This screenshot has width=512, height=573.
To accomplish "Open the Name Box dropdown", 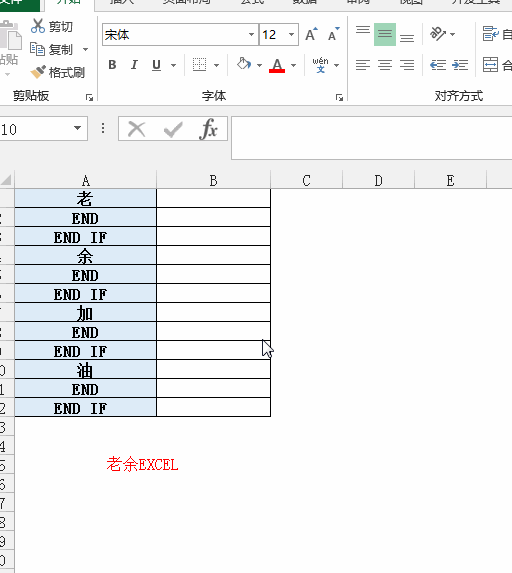I will pyautogui.click(x=77, y=128).
